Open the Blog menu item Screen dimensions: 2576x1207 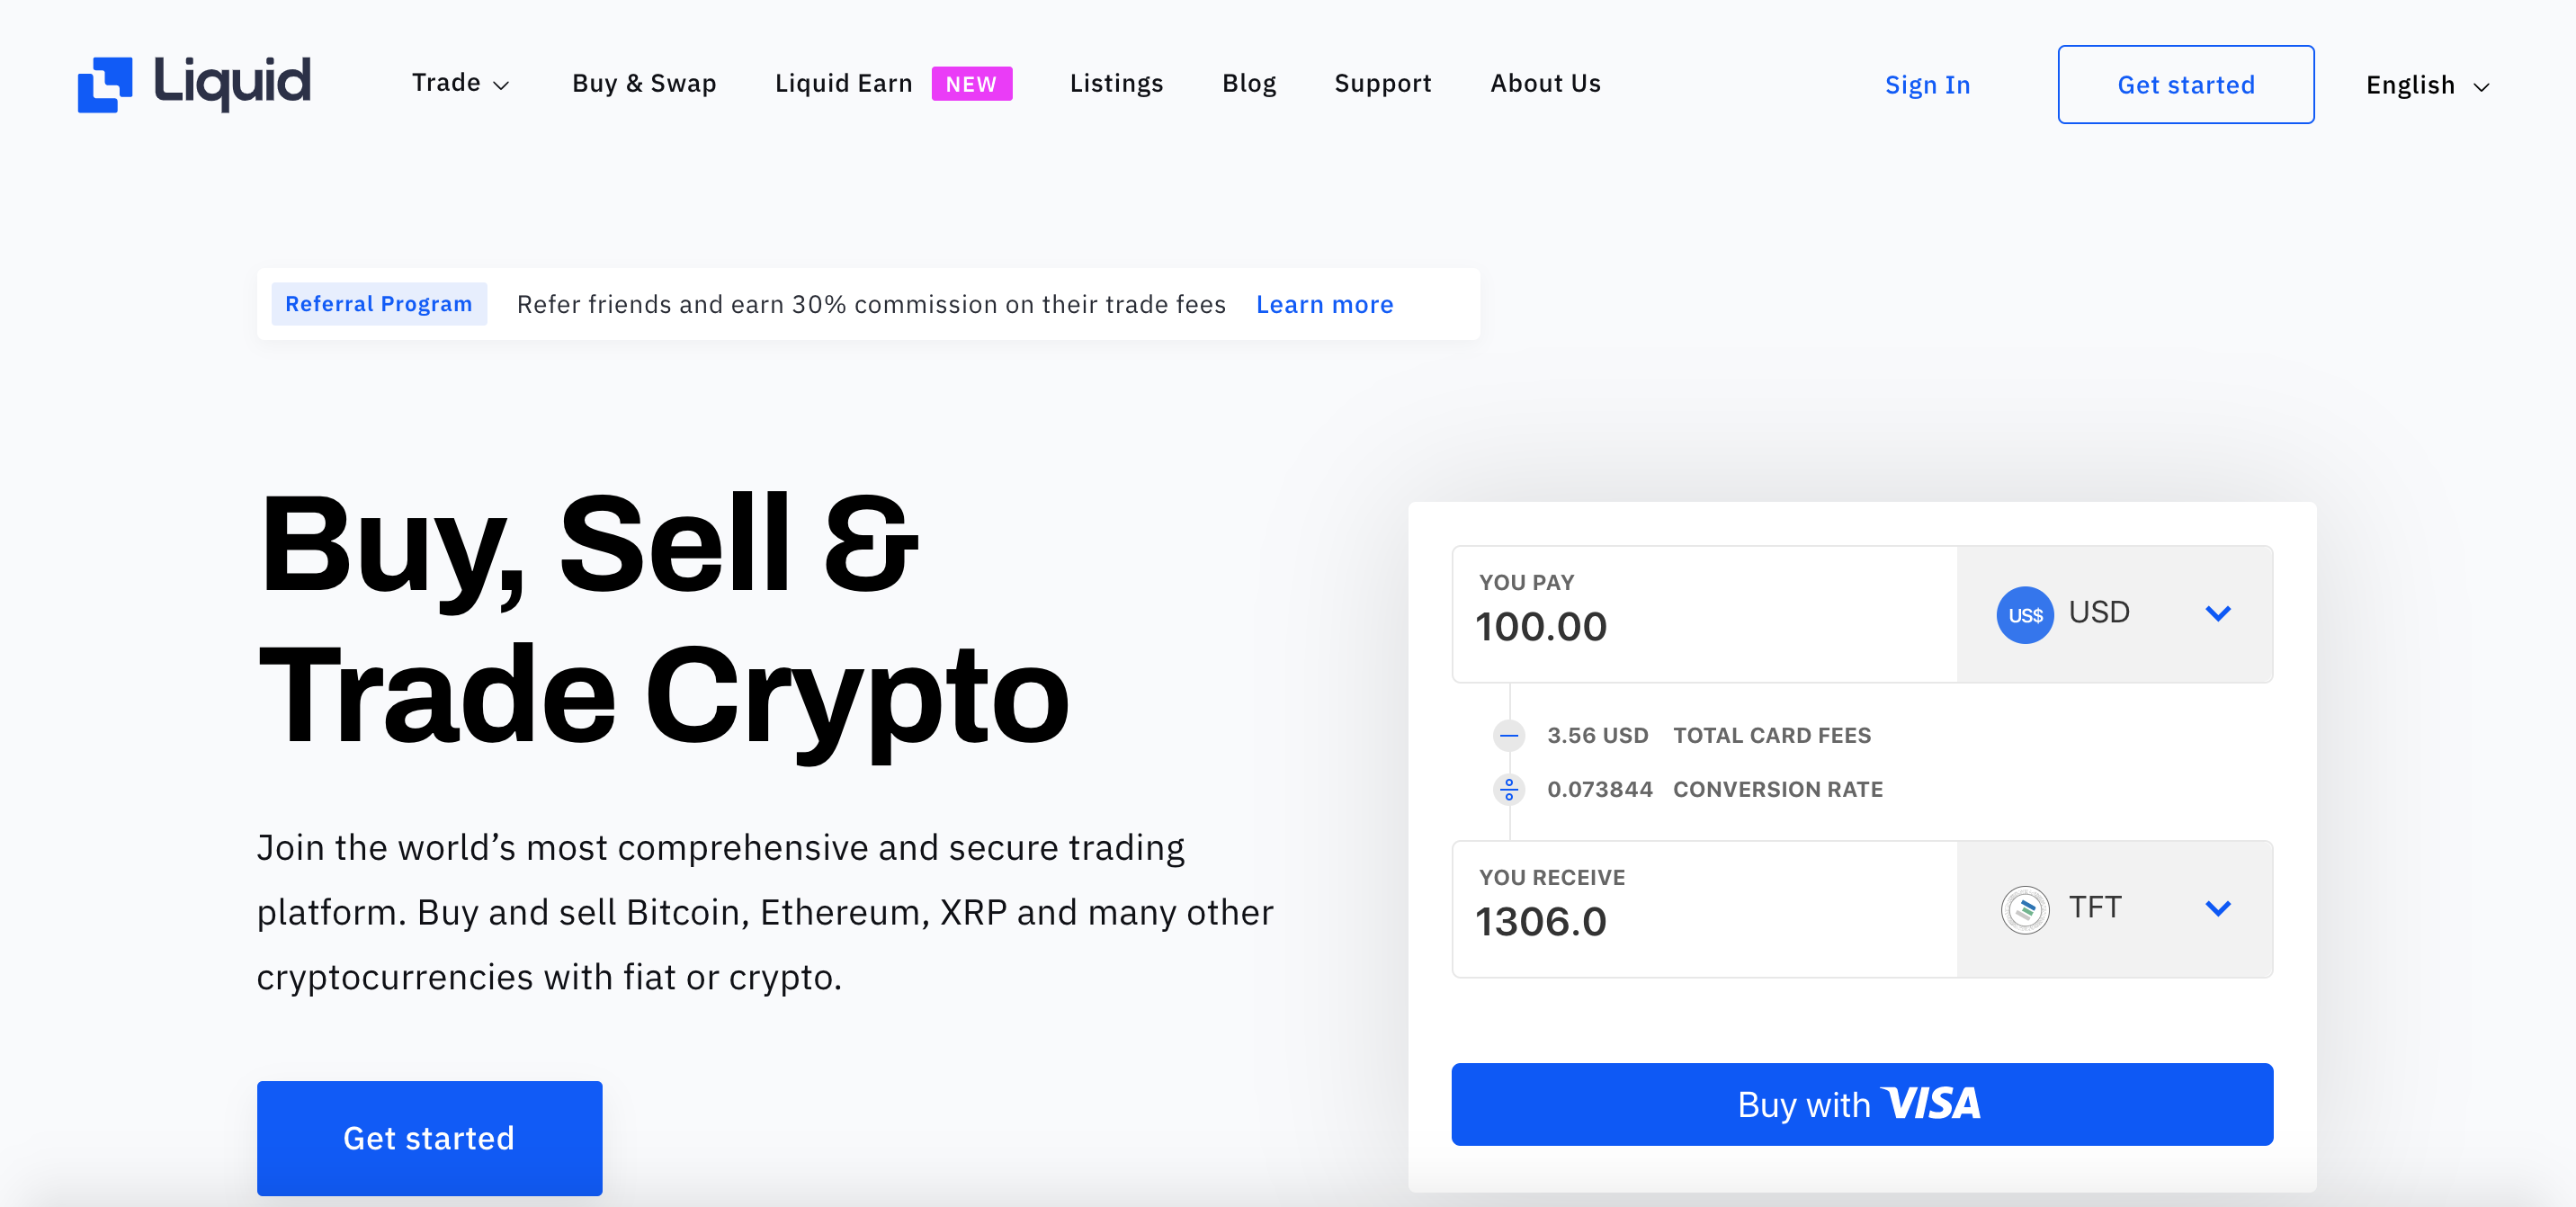(x=1249, y=83)
